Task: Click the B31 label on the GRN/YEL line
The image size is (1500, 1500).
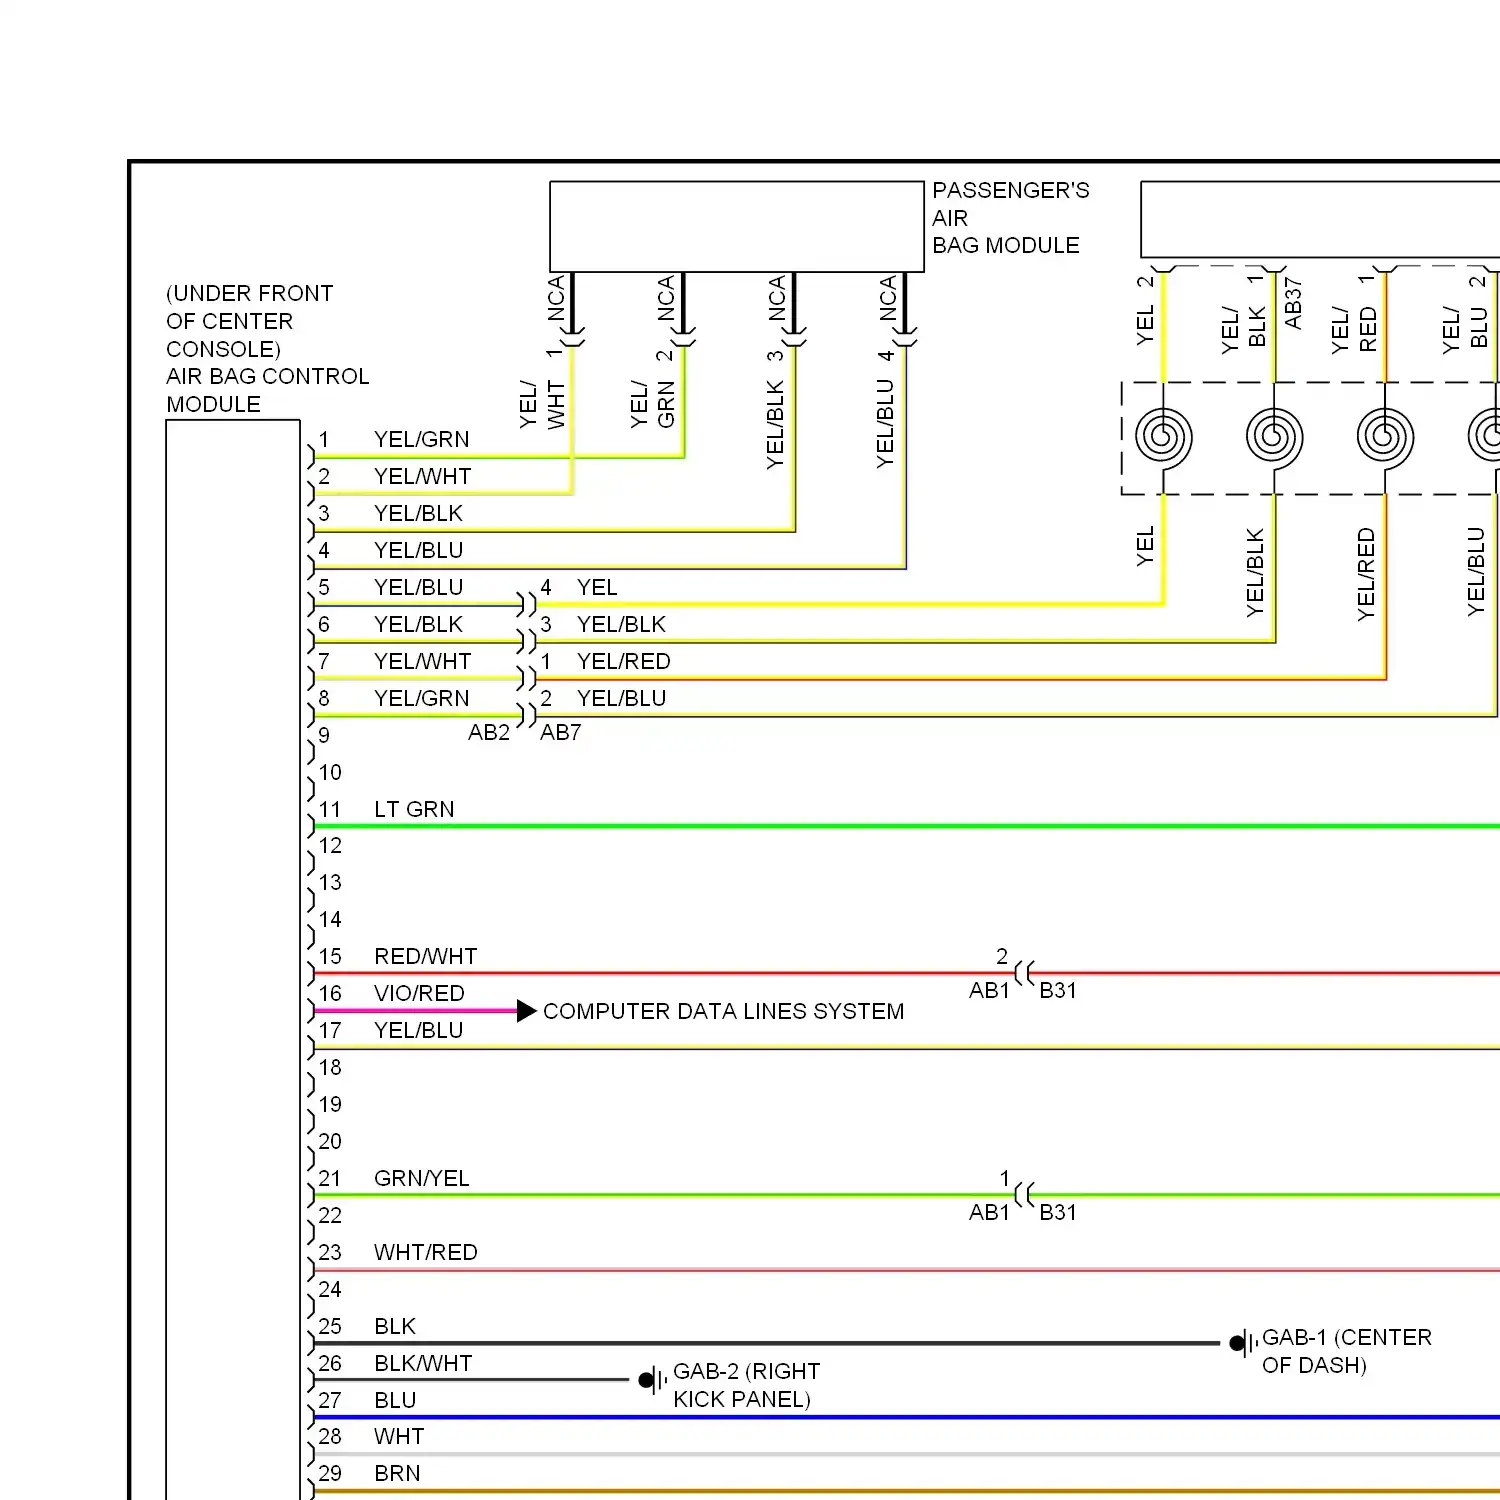Action: (x=1058, y=1212)
